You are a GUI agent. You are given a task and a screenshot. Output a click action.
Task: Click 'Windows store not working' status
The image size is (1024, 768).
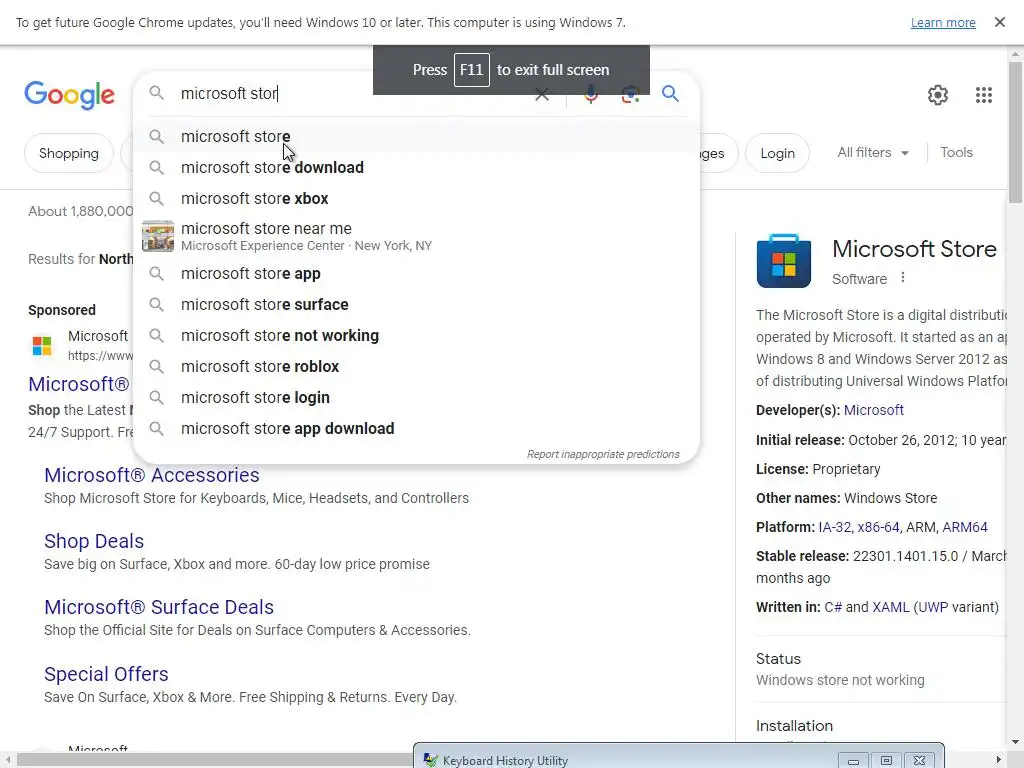840,680
